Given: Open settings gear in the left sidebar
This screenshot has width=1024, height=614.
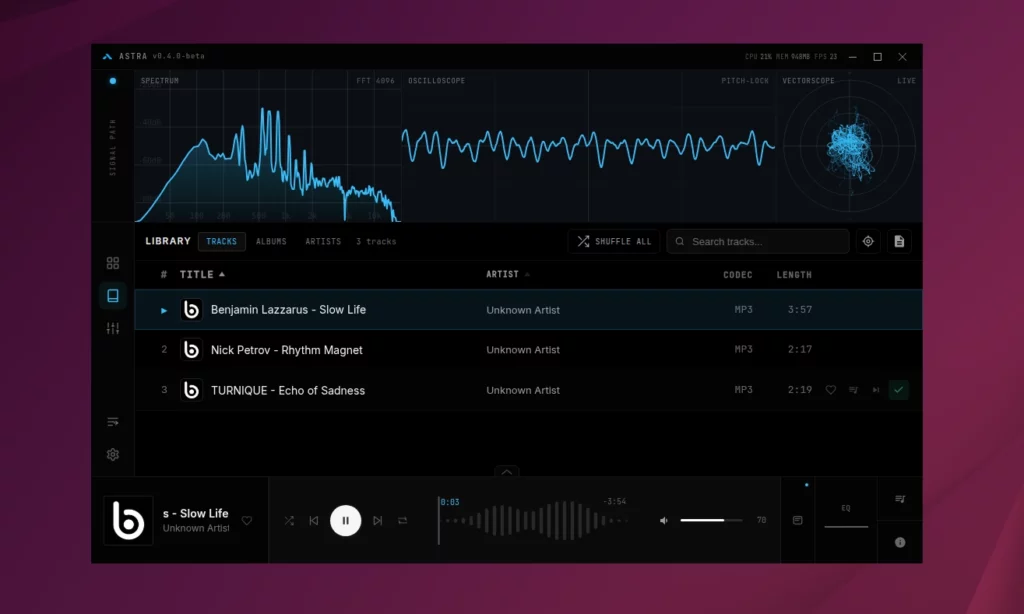Looking at the screenshot, I should pyautogui.click(x=113, y=455).
